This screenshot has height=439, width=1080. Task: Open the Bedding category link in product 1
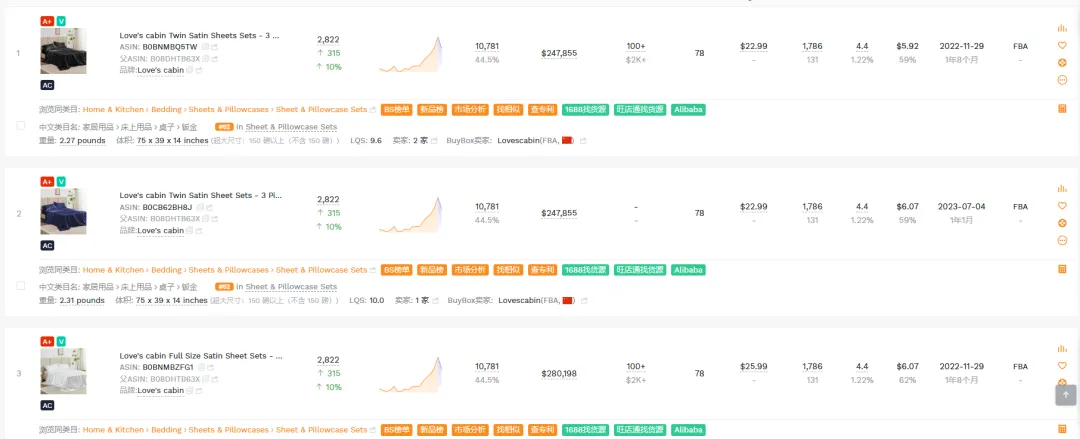(166, 109)
